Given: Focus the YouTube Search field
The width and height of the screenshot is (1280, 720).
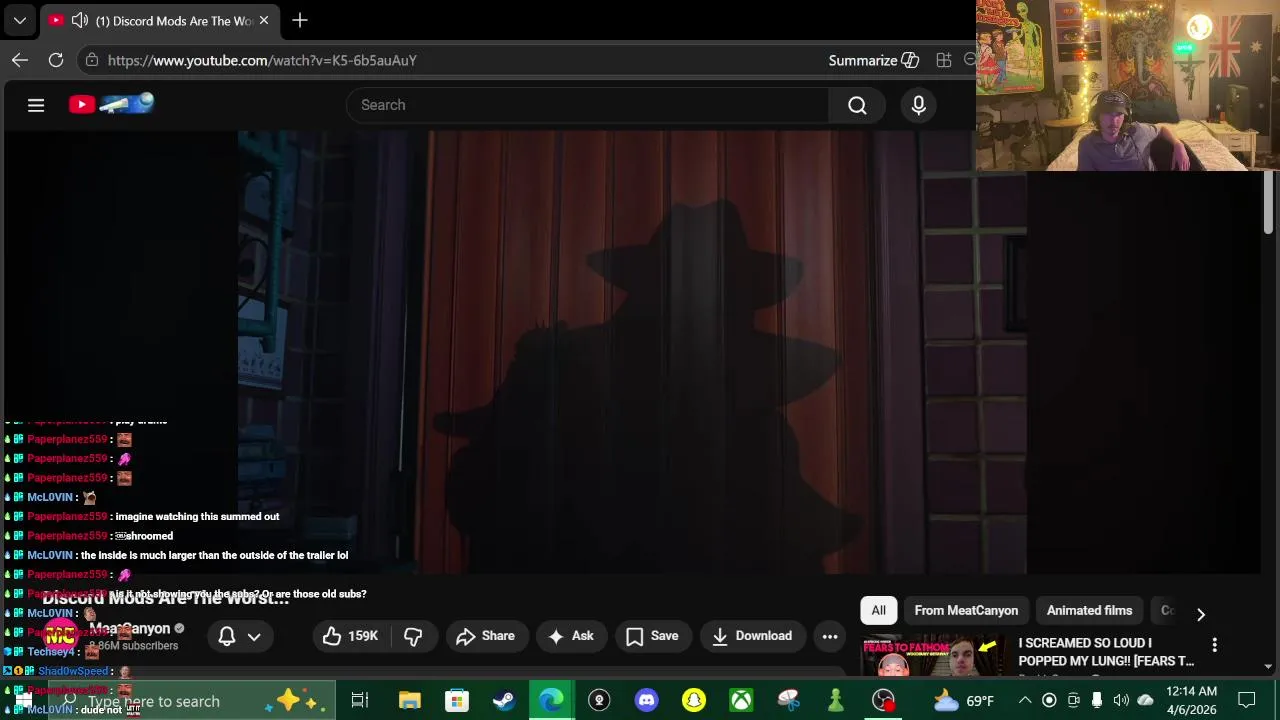Looking at the screenshot, I should point(588,105).
